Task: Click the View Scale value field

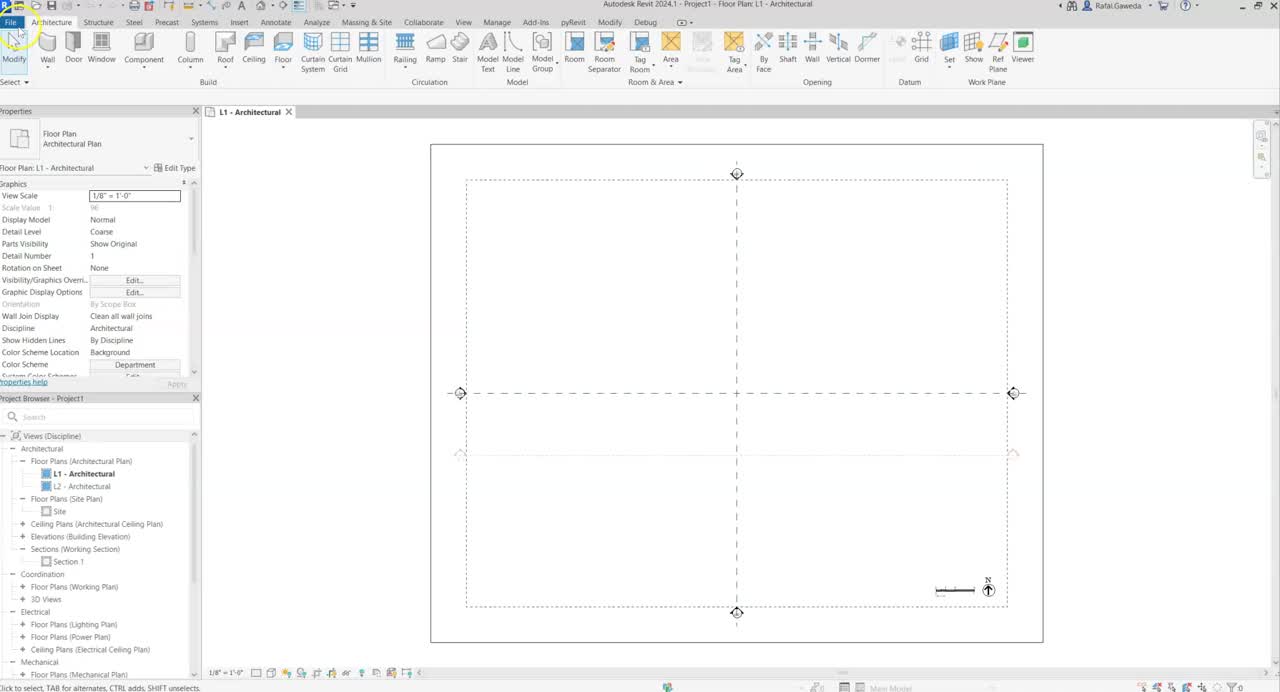Action: 135,196
